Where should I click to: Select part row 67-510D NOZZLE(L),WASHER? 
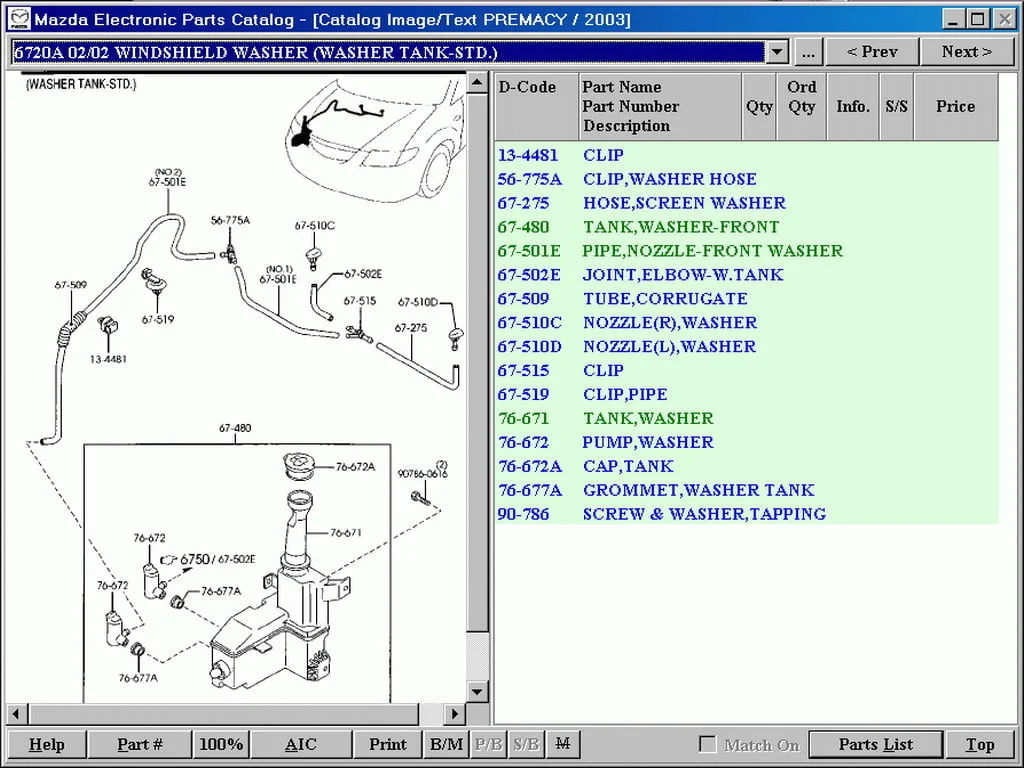746,347
